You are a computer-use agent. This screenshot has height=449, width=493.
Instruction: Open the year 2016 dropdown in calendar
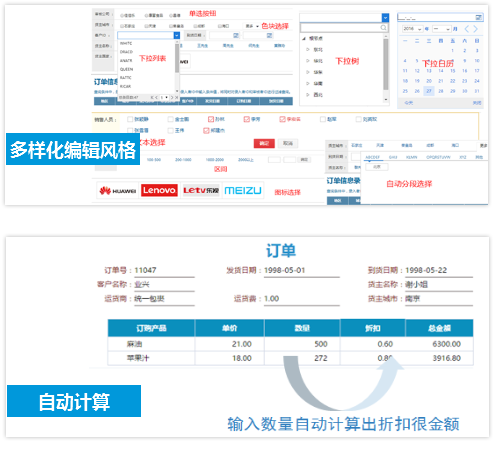[x=413, y=29]
